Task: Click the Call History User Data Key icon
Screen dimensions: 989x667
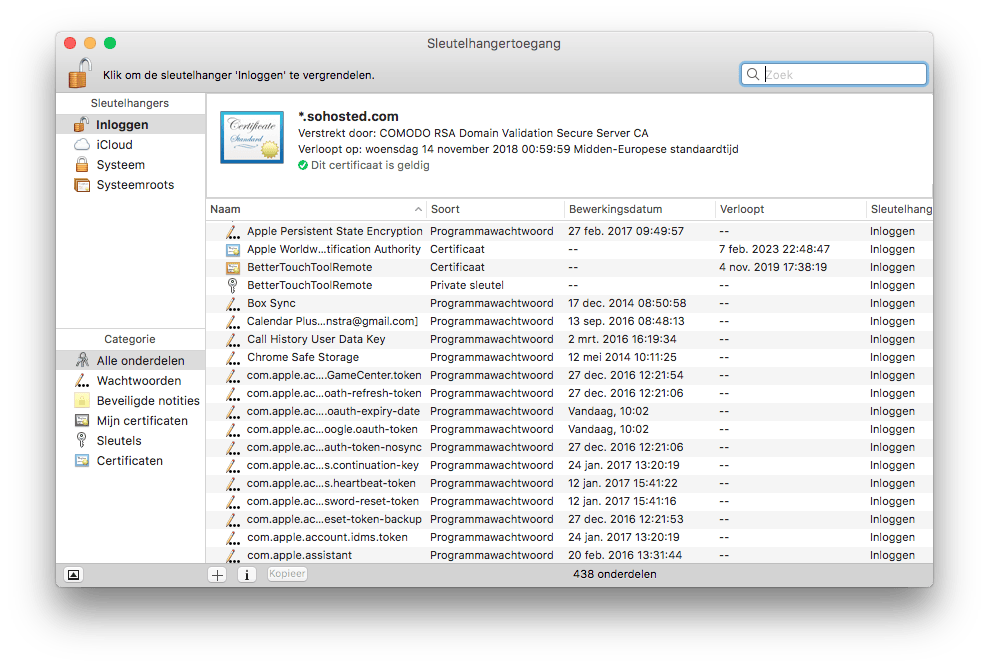Action: click(233, 339)
